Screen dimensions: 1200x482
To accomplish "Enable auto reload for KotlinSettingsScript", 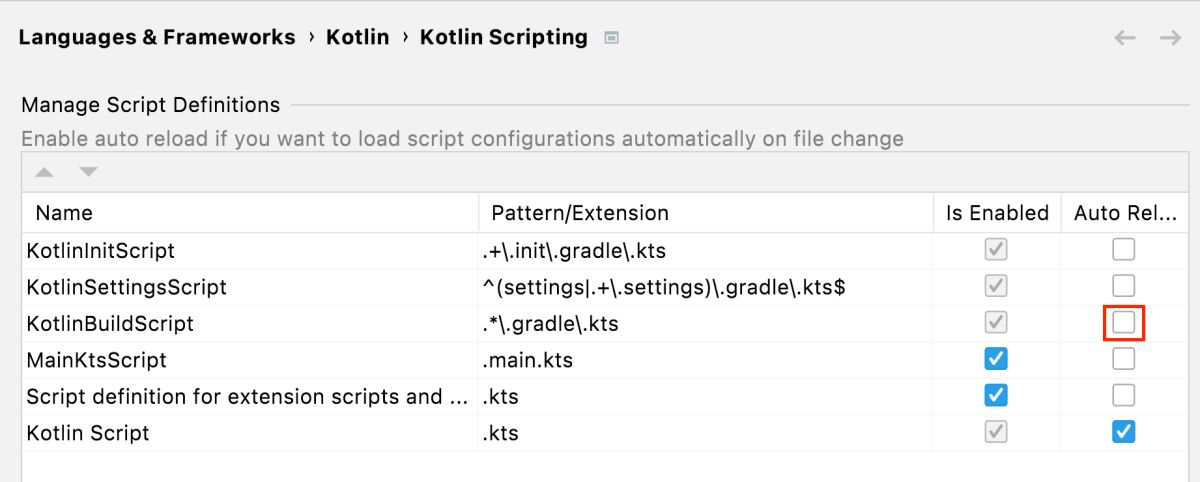I will (1124, 286).
